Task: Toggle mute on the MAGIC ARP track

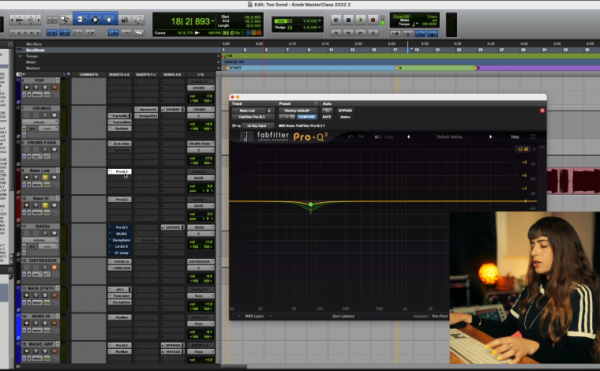Action: coord(54,351)
